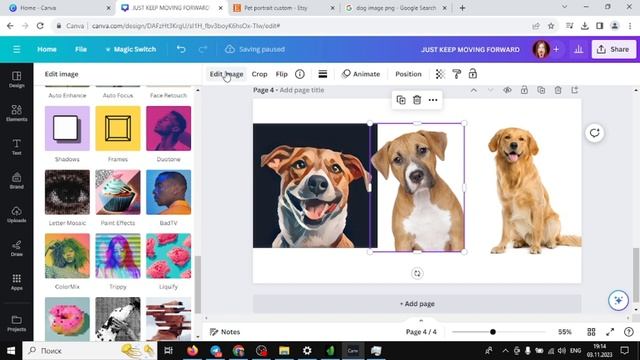Screen dimensions: 640x360
Task: Enter fullscreen present mode
Action: coord(610,332)
